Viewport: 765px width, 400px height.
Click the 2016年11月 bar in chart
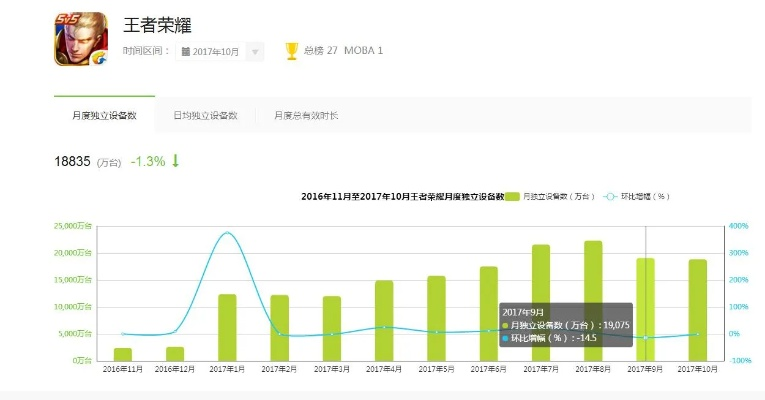tap(123, 354)
